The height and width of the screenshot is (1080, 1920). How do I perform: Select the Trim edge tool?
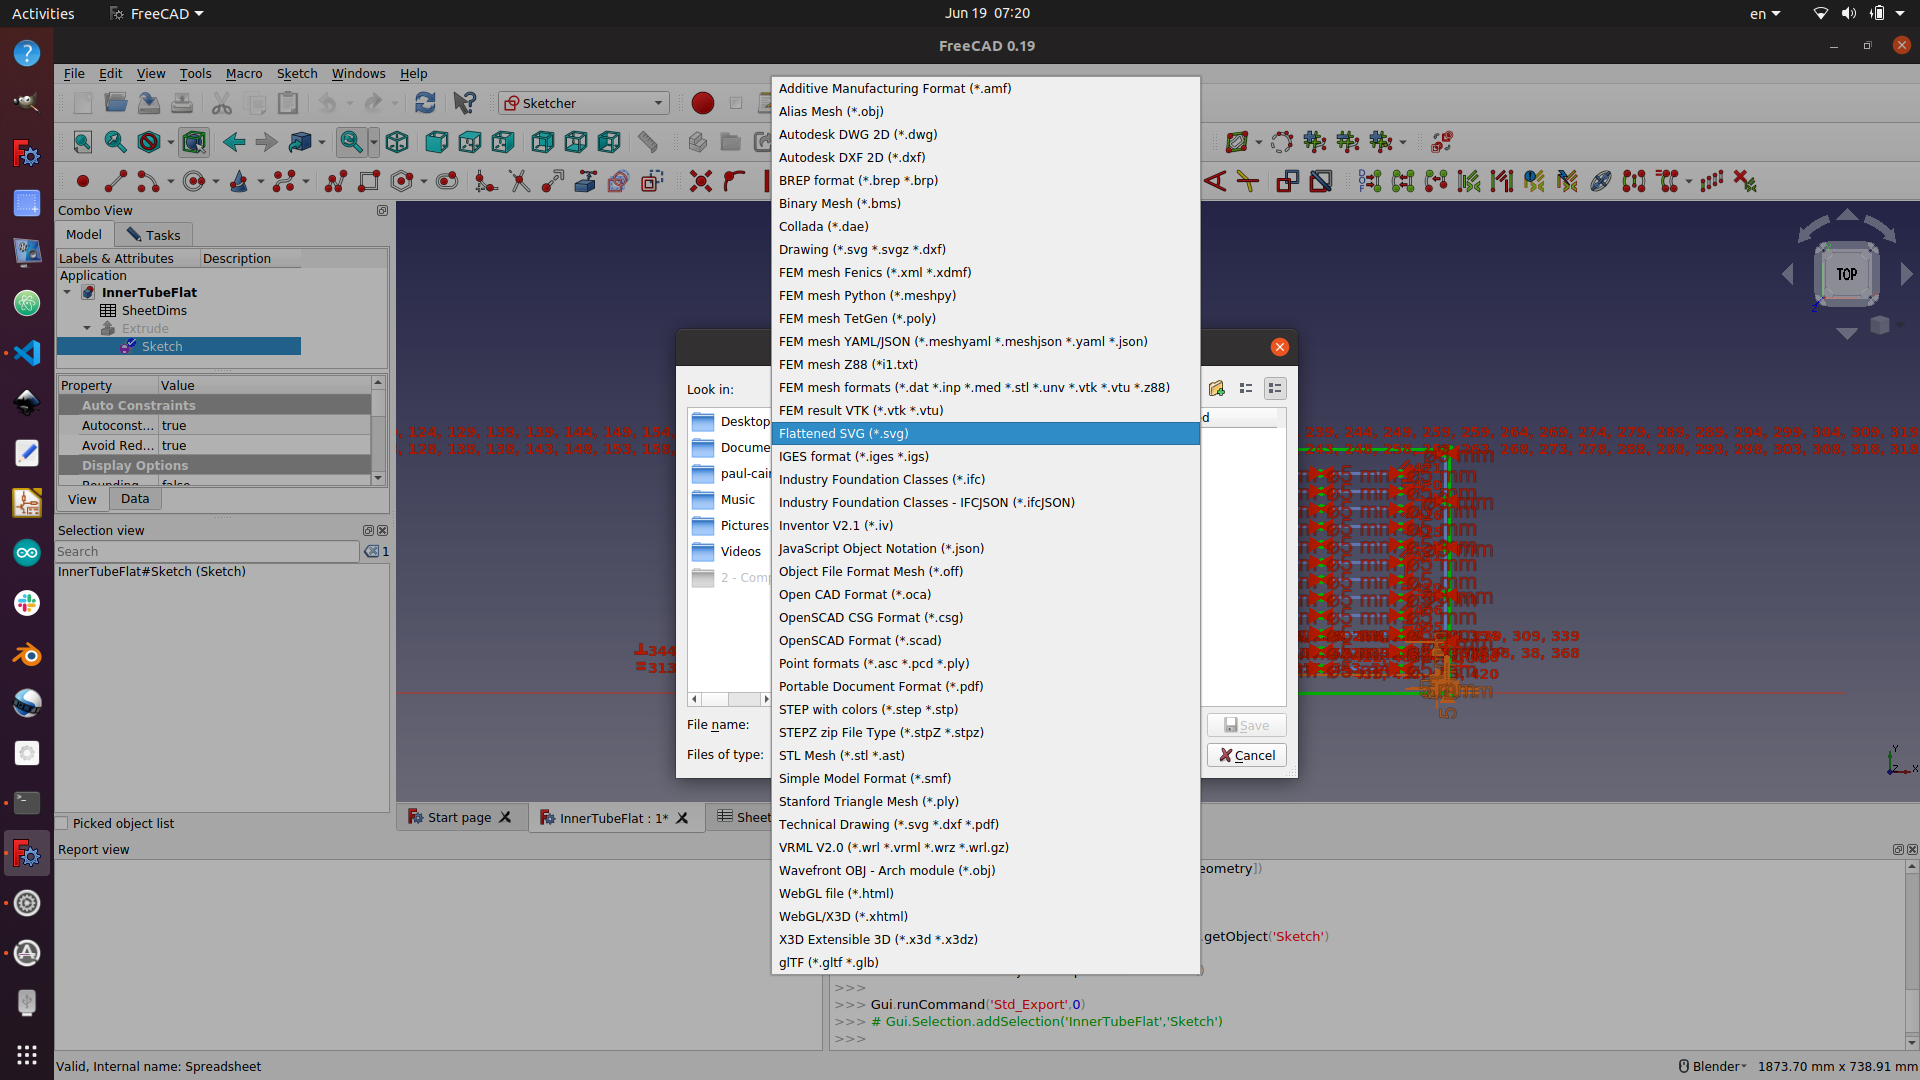(519, 181)
